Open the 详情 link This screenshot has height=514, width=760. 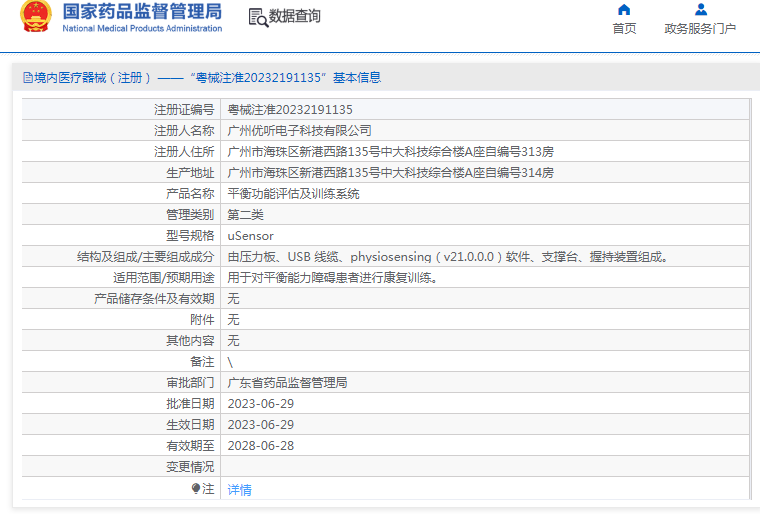(239, 490)
